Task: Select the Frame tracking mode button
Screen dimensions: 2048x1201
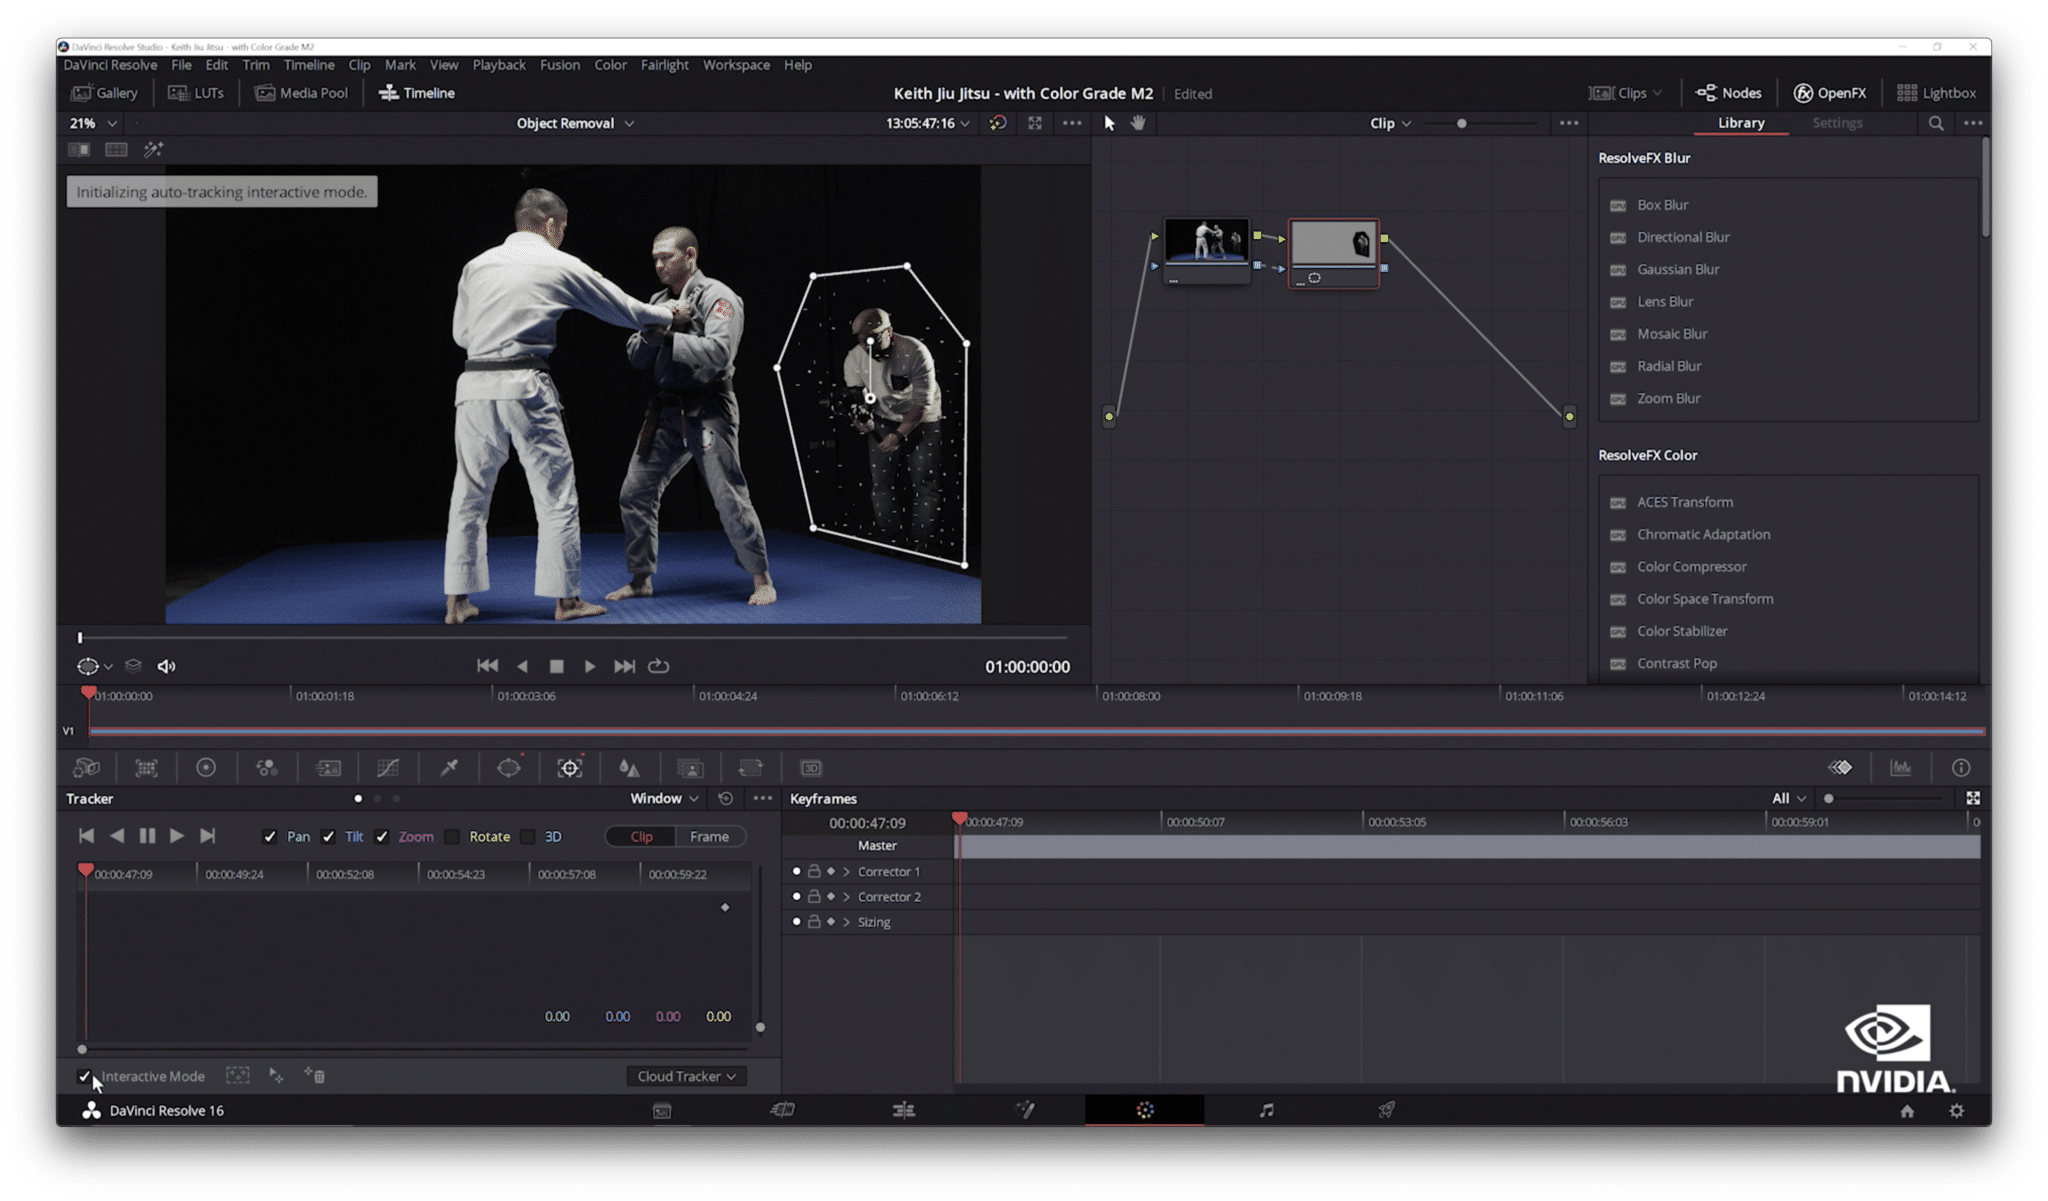Action: [x=709, y=837]
